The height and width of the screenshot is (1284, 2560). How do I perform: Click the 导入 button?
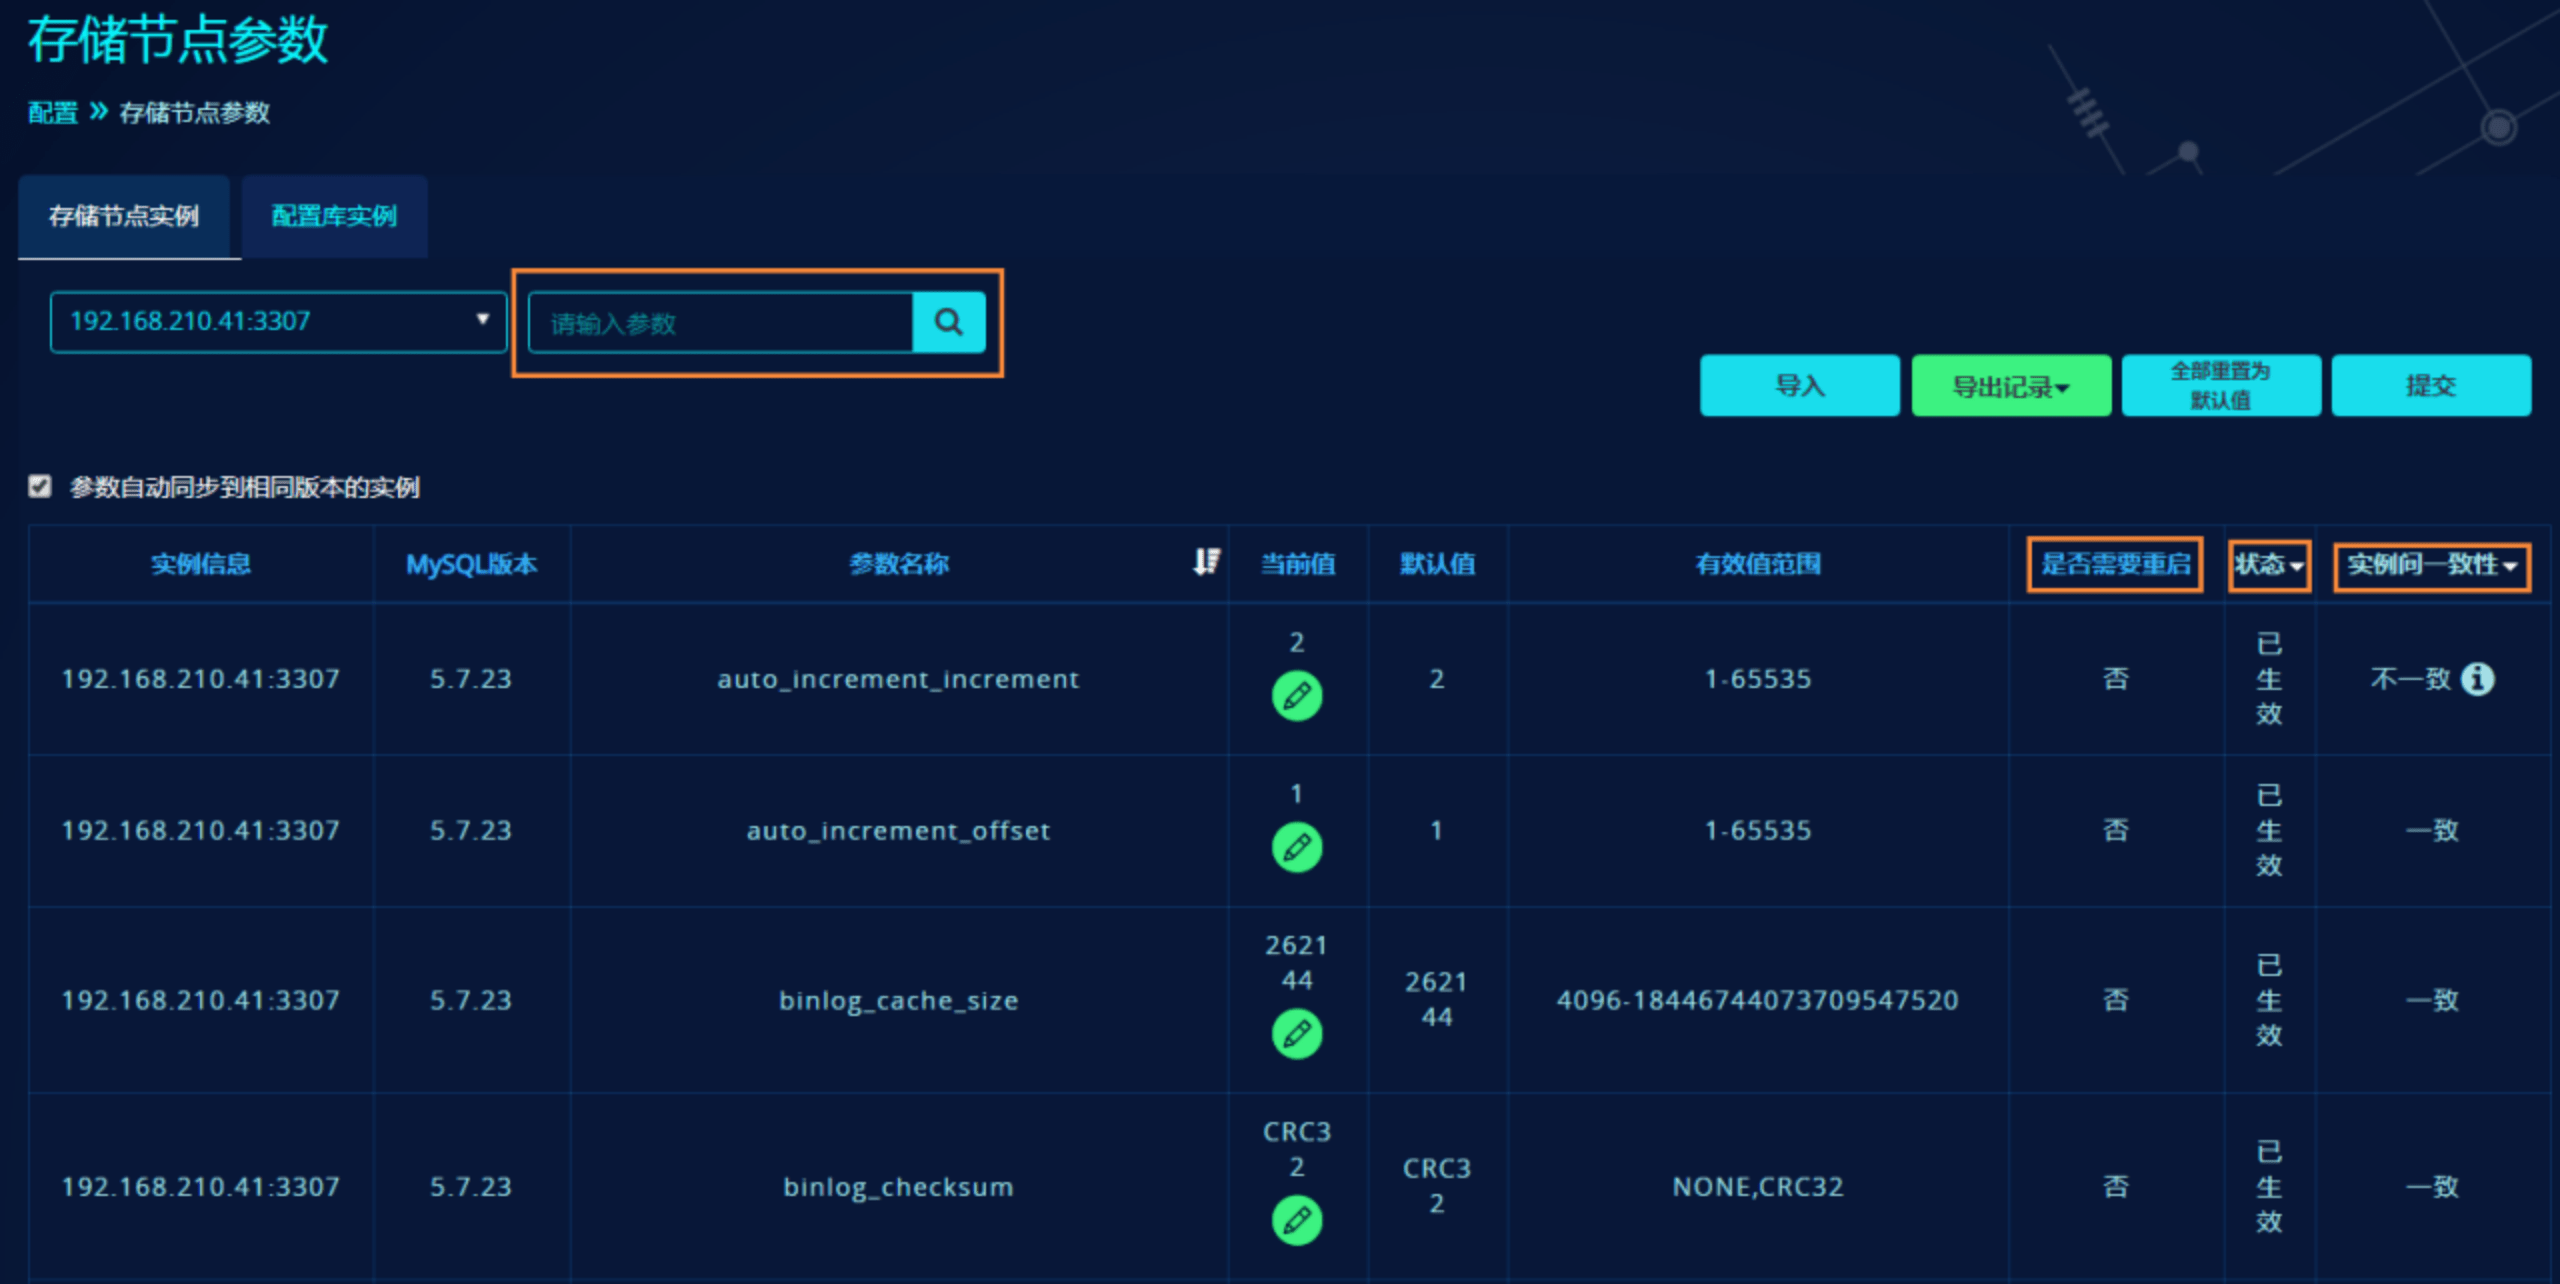point(1799,386)
